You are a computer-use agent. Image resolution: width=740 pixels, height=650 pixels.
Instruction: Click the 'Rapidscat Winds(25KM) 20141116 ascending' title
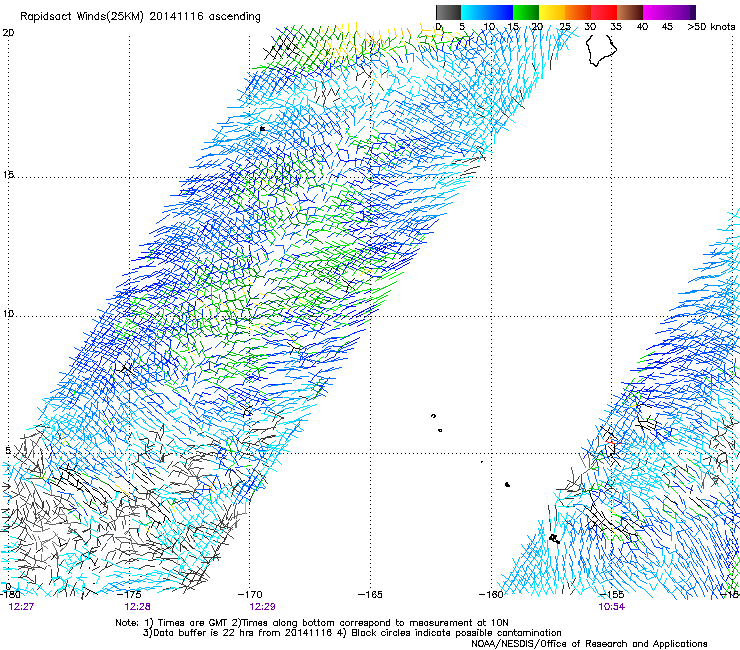(x=140, y=17)
